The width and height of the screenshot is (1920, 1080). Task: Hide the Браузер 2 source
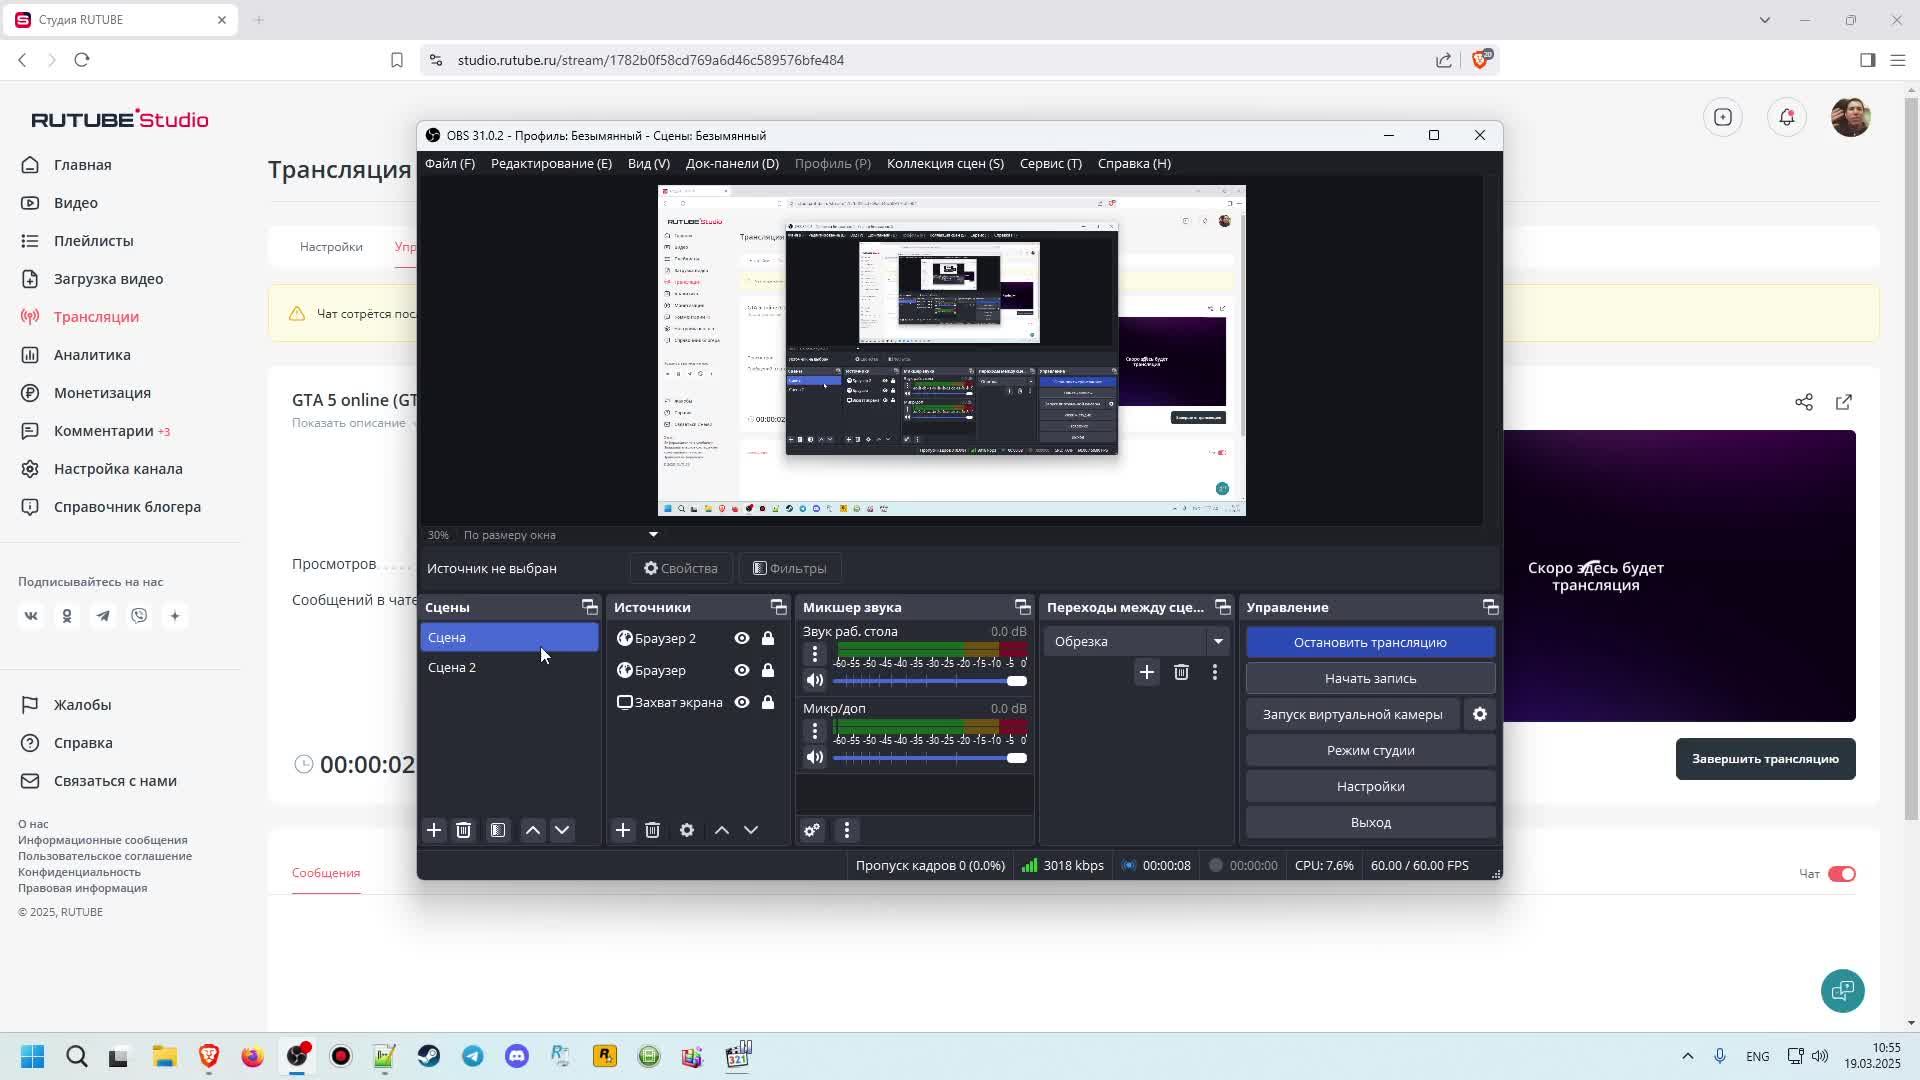742,638
